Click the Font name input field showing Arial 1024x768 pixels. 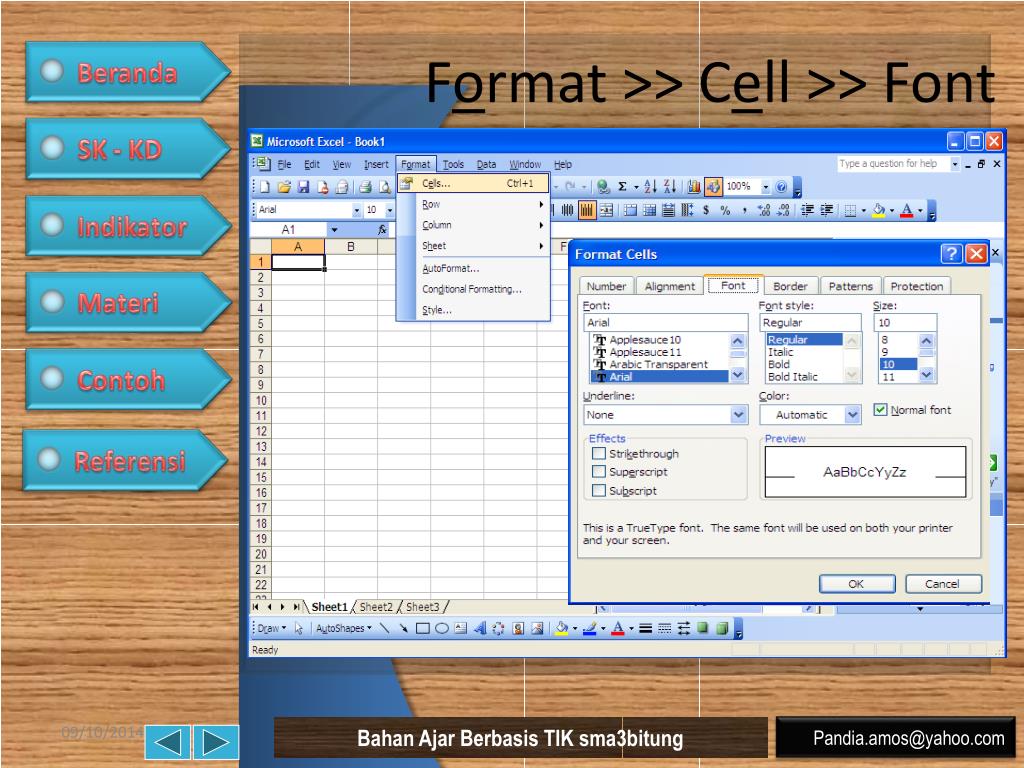point(665,322)
